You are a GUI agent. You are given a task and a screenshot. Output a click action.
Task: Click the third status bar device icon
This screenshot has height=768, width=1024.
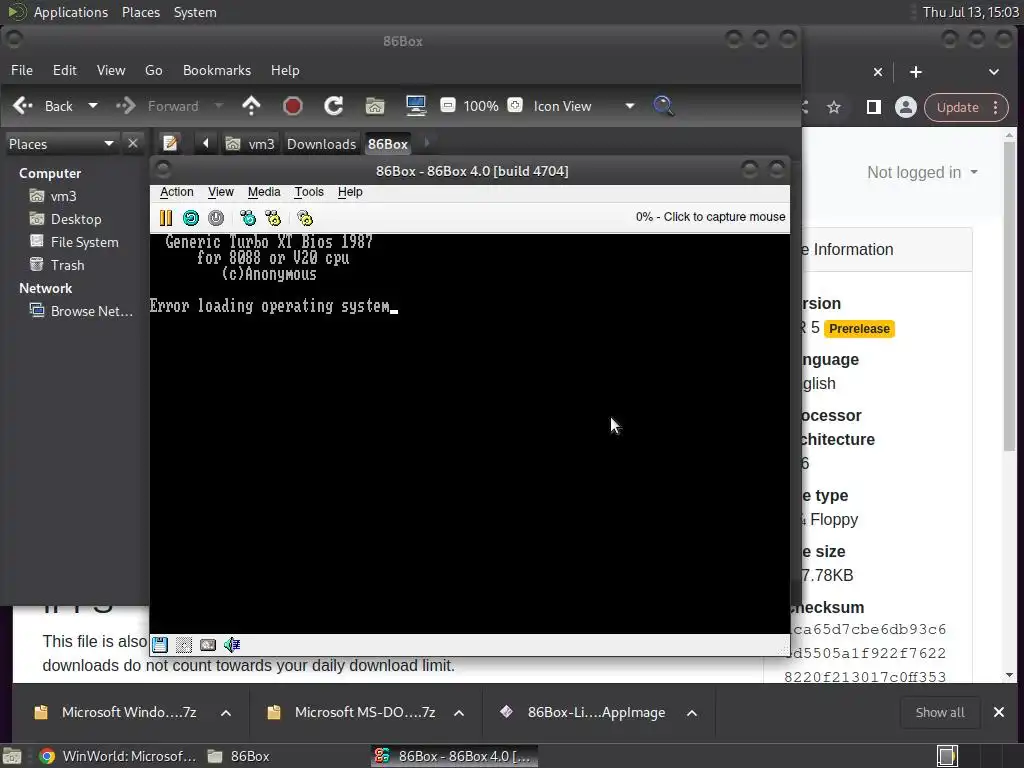208,645
